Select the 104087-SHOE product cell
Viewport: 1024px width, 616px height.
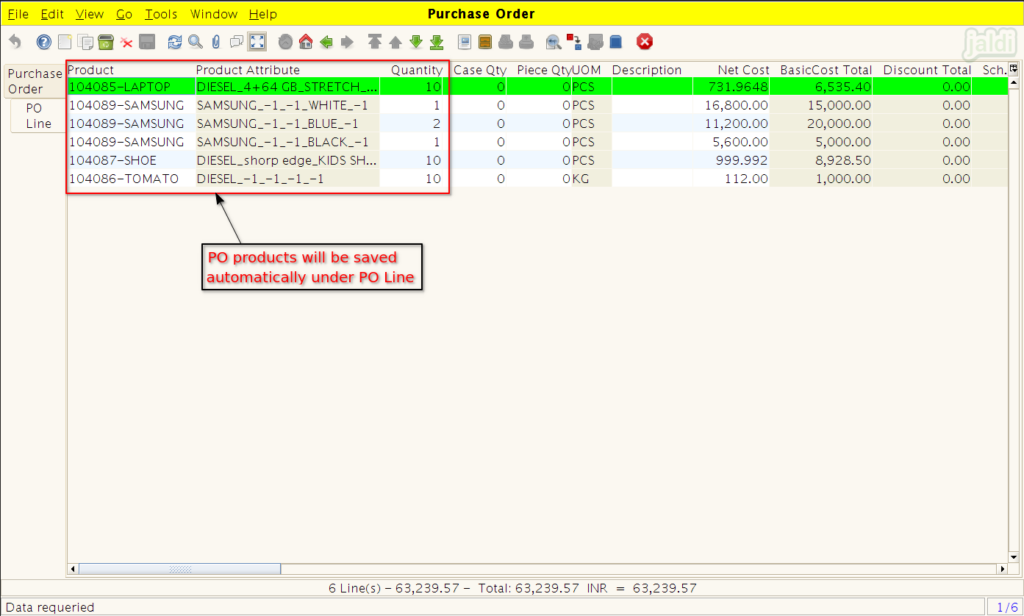[x=131, y=161]
